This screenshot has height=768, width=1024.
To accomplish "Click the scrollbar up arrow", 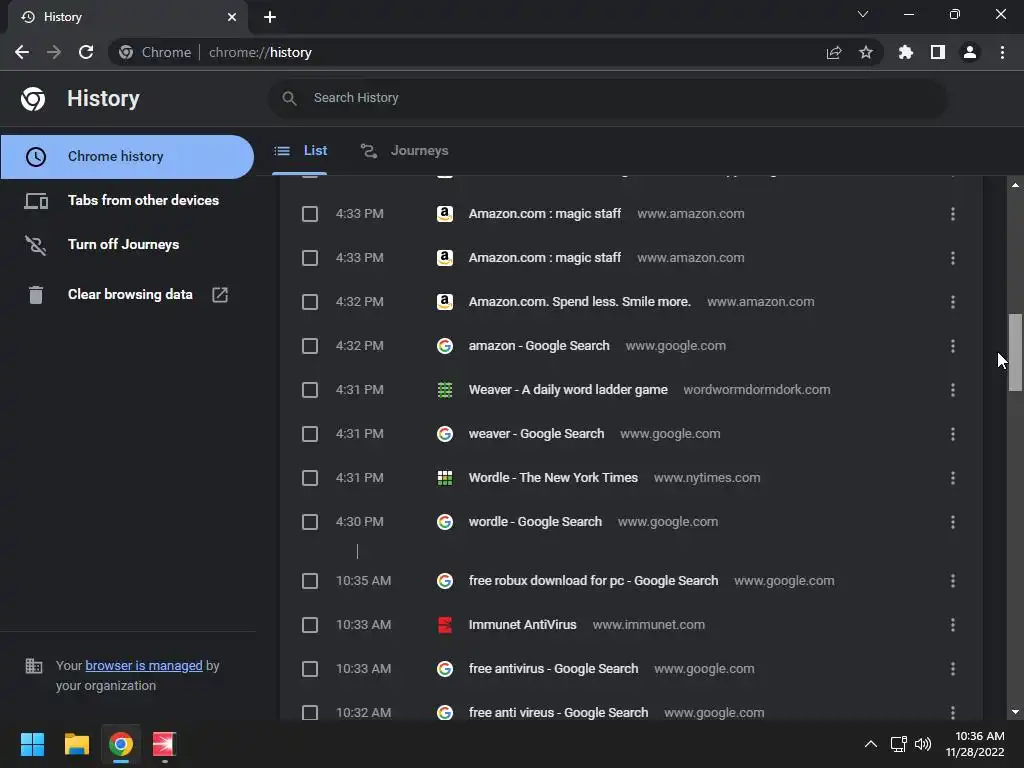I will (x=1015, y=185).
